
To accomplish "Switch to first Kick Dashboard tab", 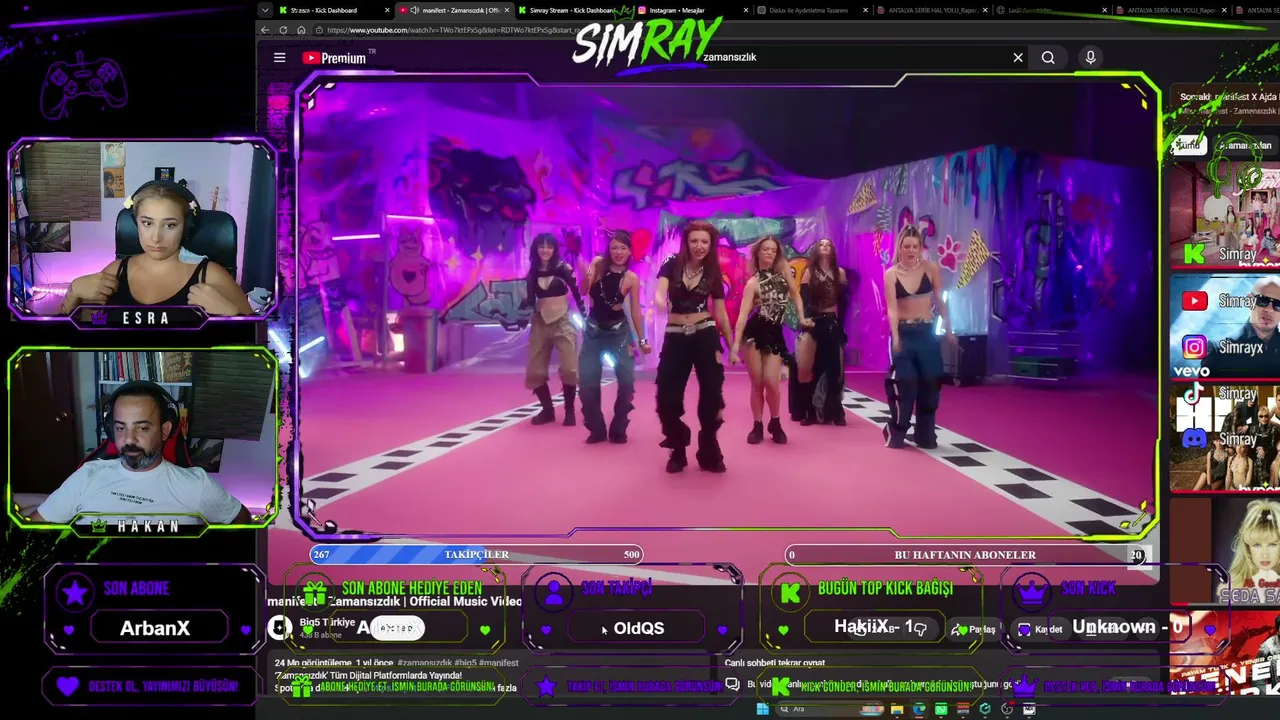I will [x=324, y=10].
